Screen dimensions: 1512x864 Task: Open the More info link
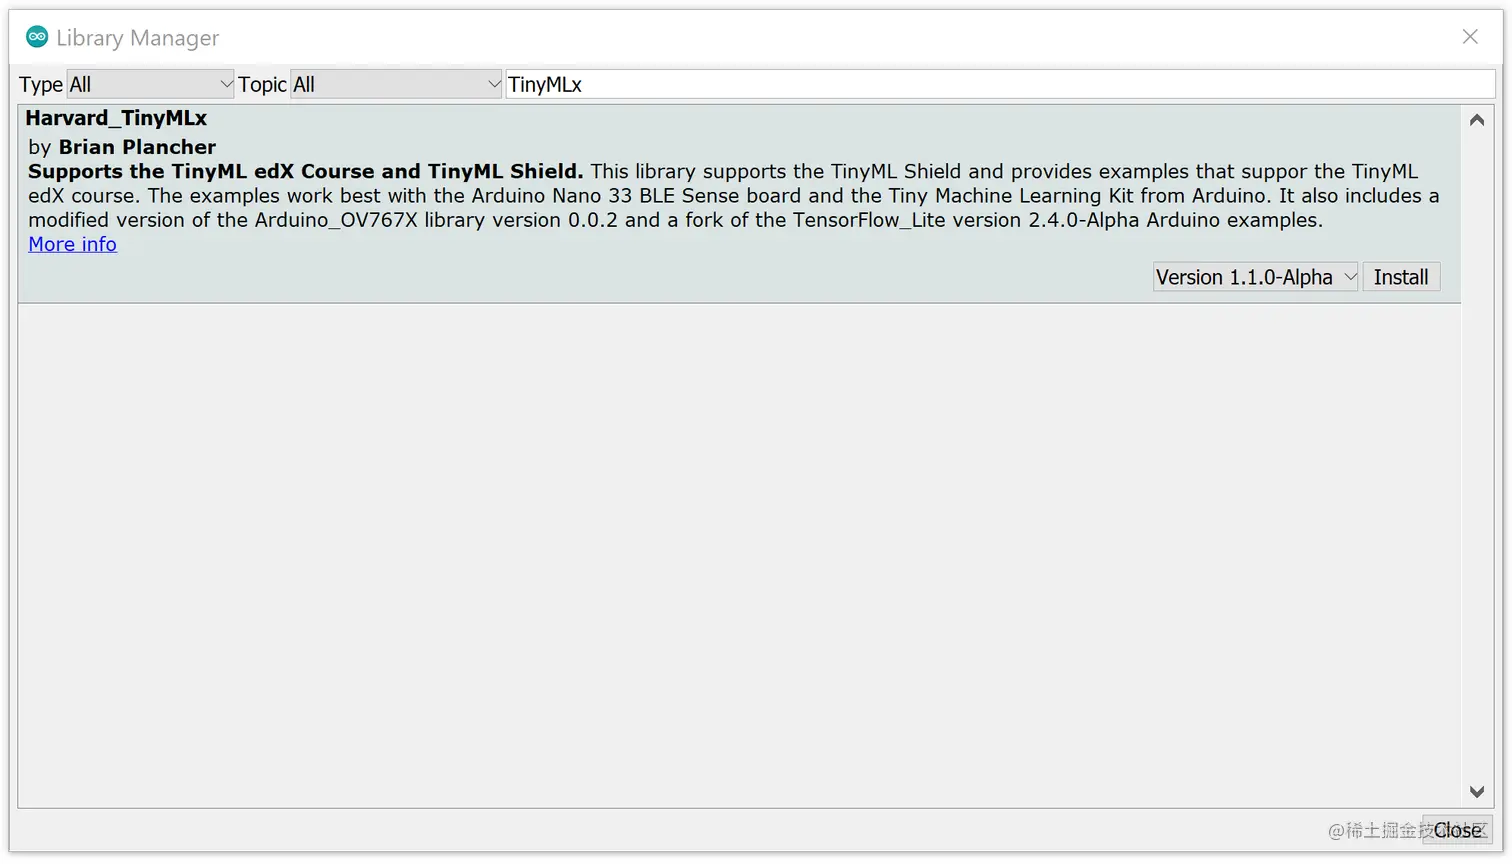pos(71,244)
